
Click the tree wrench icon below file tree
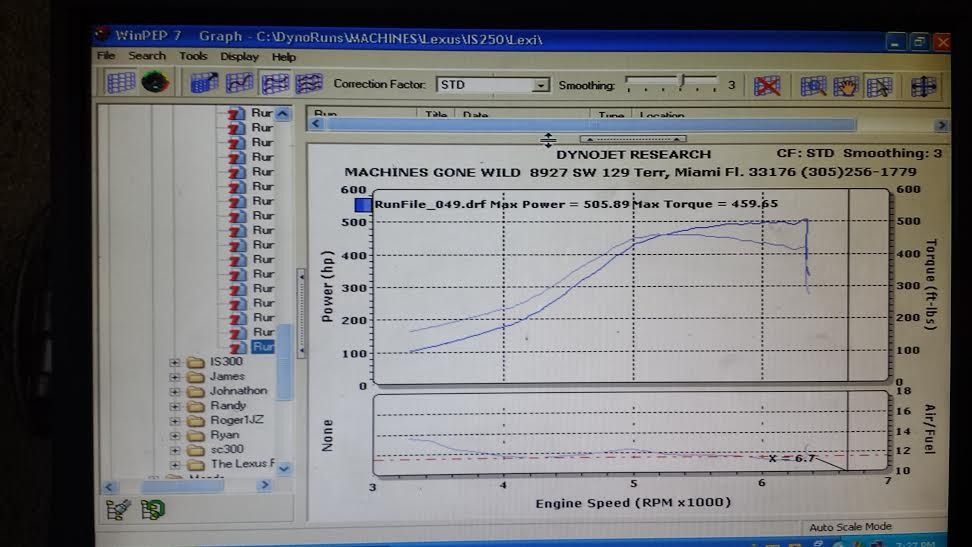[x=118, y=510]
